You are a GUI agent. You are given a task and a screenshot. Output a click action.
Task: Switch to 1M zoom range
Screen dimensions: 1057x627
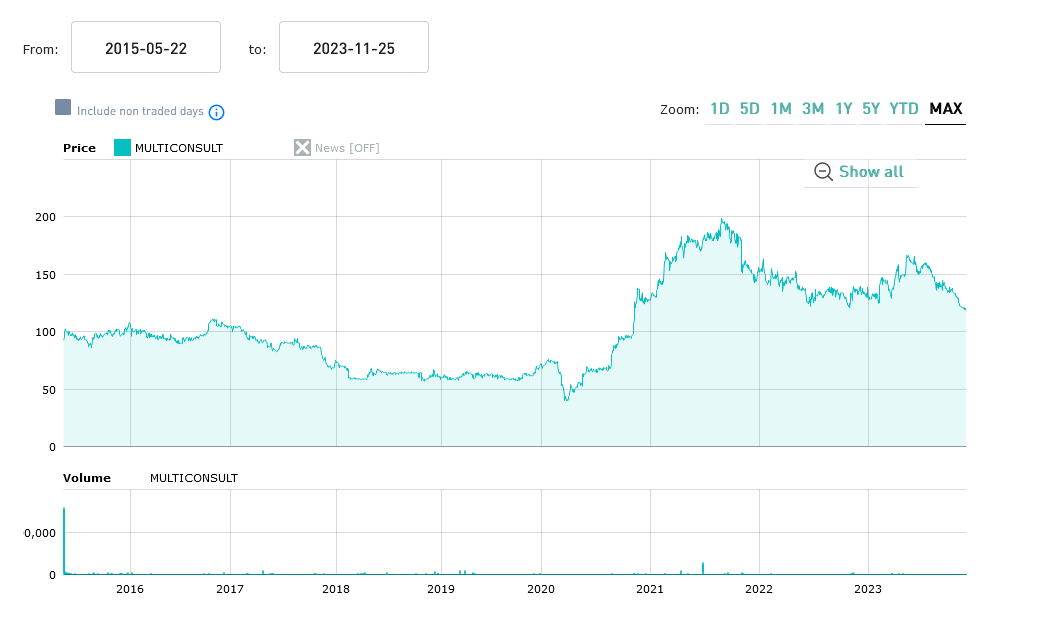pyautogui.click(x=781, y=109)
